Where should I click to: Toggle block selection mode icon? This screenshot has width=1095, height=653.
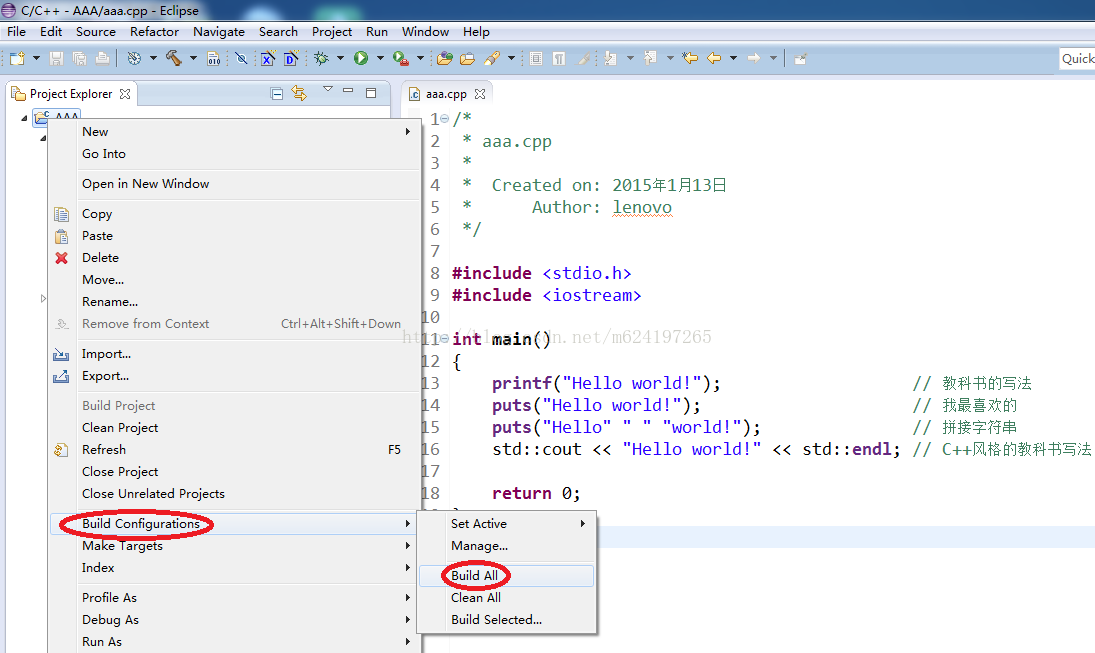pyautogui.click(x=536, y=59)
